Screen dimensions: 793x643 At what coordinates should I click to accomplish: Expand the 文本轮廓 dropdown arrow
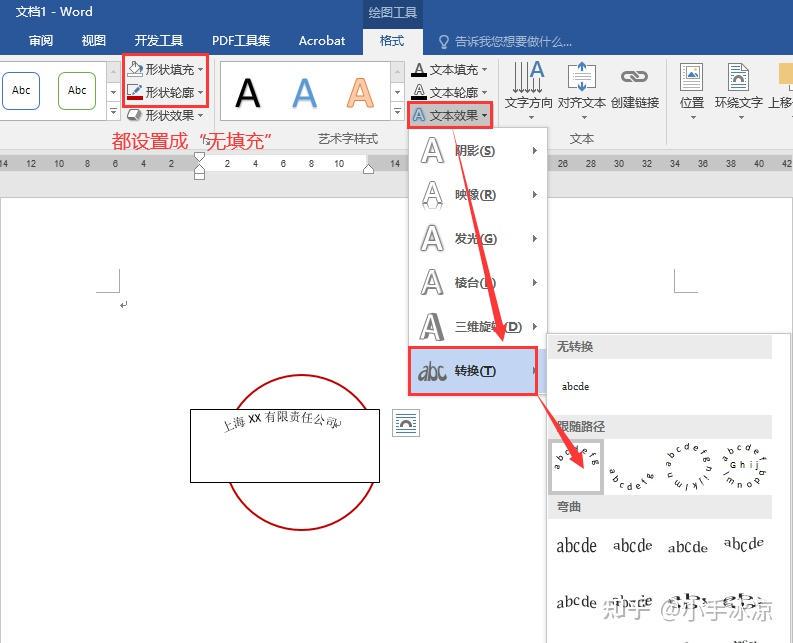[x=484, y=93]
